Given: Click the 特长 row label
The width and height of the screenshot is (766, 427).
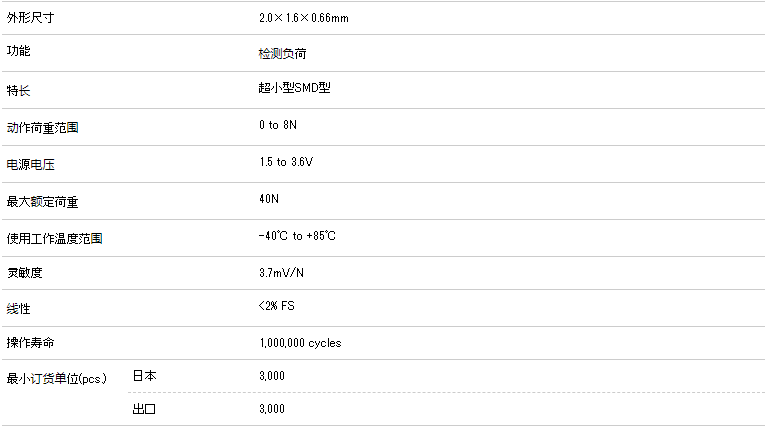Looking at the screenshot, I should click(18, 91).
